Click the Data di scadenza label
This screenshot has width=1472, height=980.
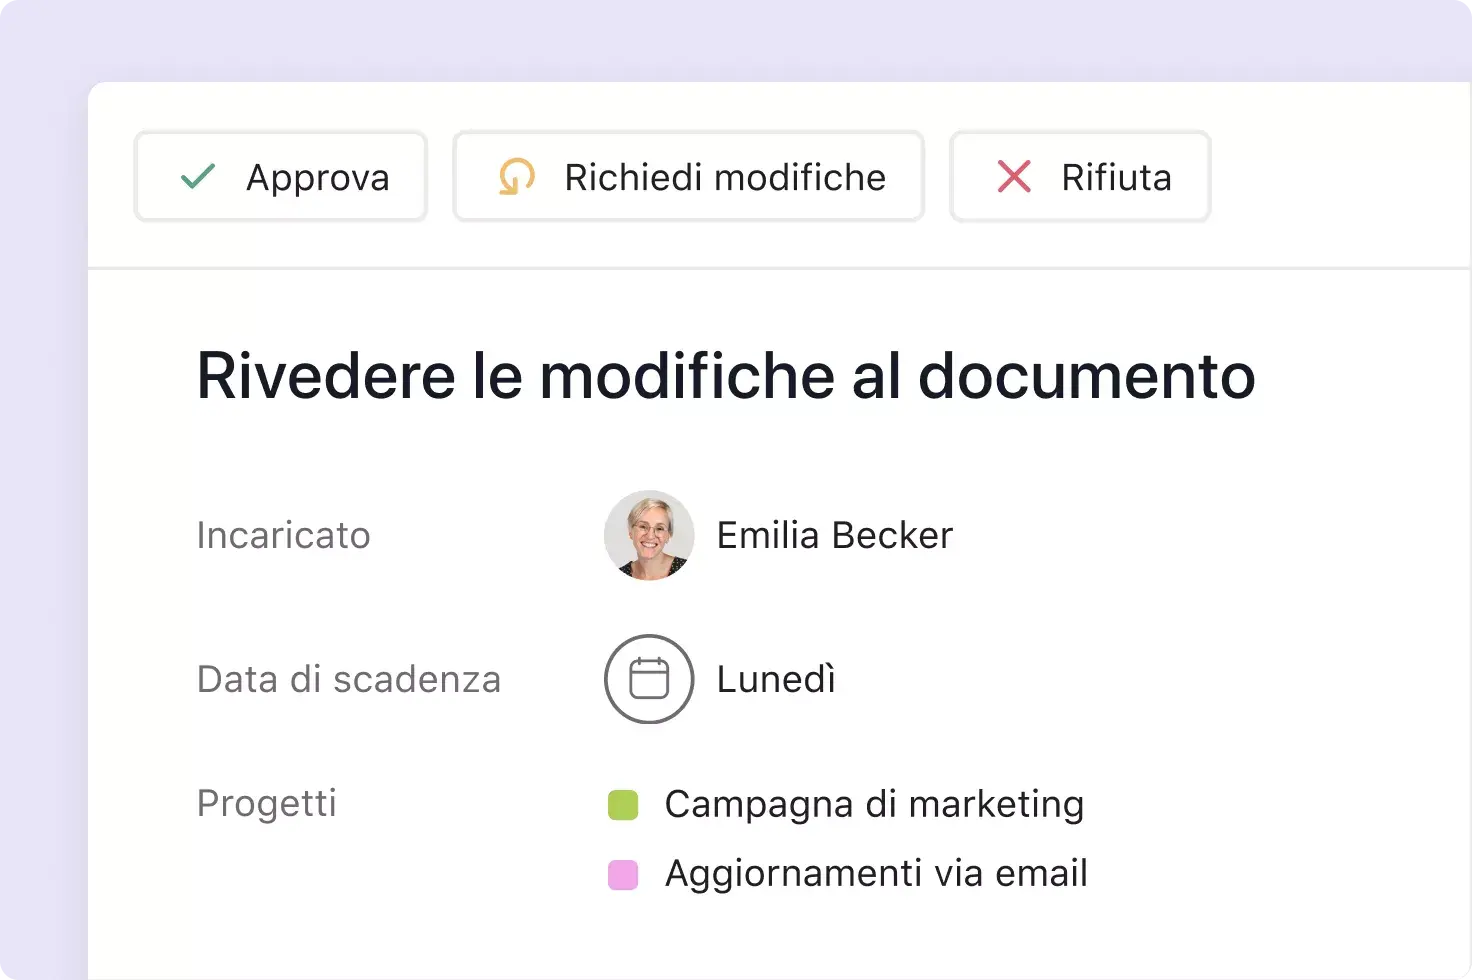[349, 679]
